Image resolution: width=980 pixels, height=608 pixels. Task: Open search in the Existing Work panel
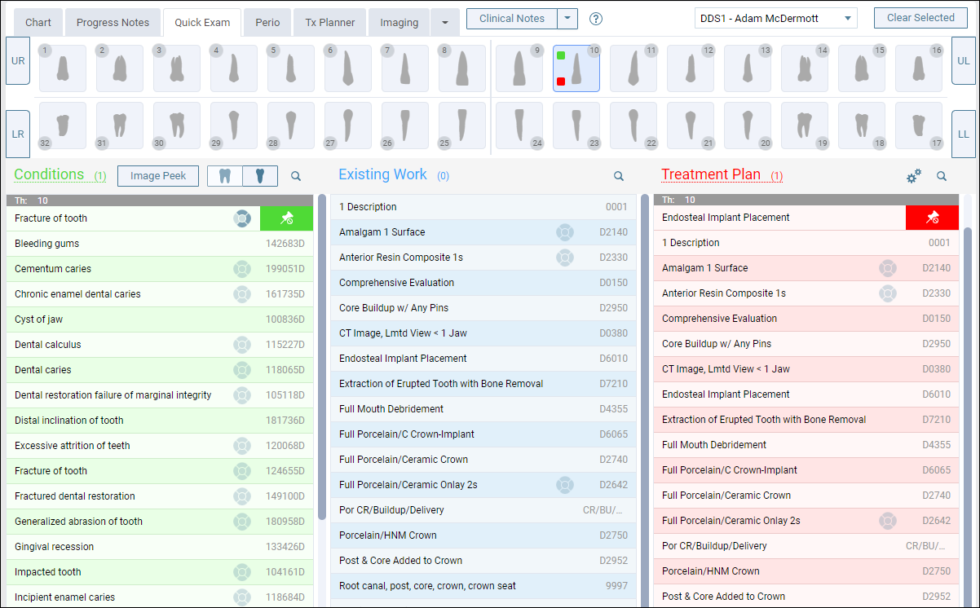(x=619, y=175)
